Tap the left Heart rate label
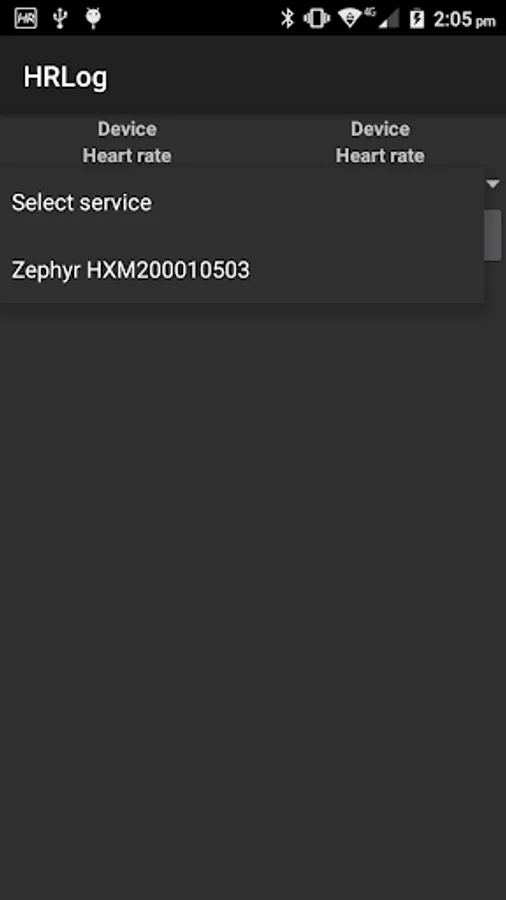Viewport: 506px width, 900px height. coord(127,155)
